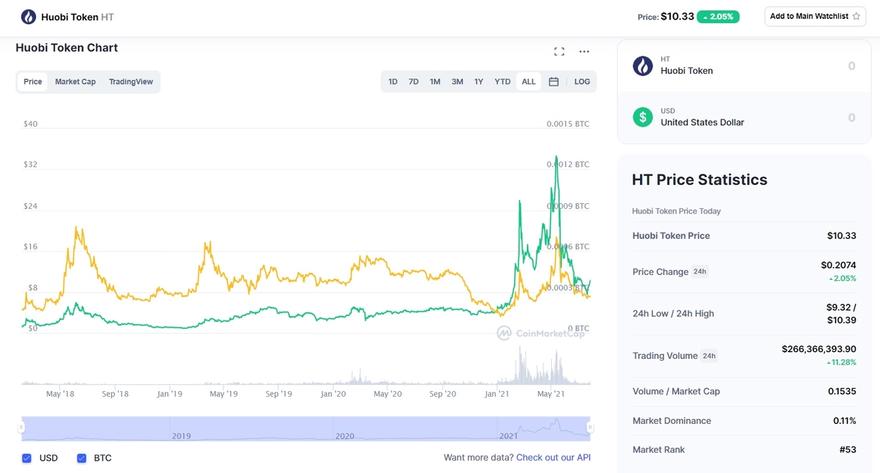
Task: Select the ALL time range
Action: pyautogui.click(x=529, y=82)
